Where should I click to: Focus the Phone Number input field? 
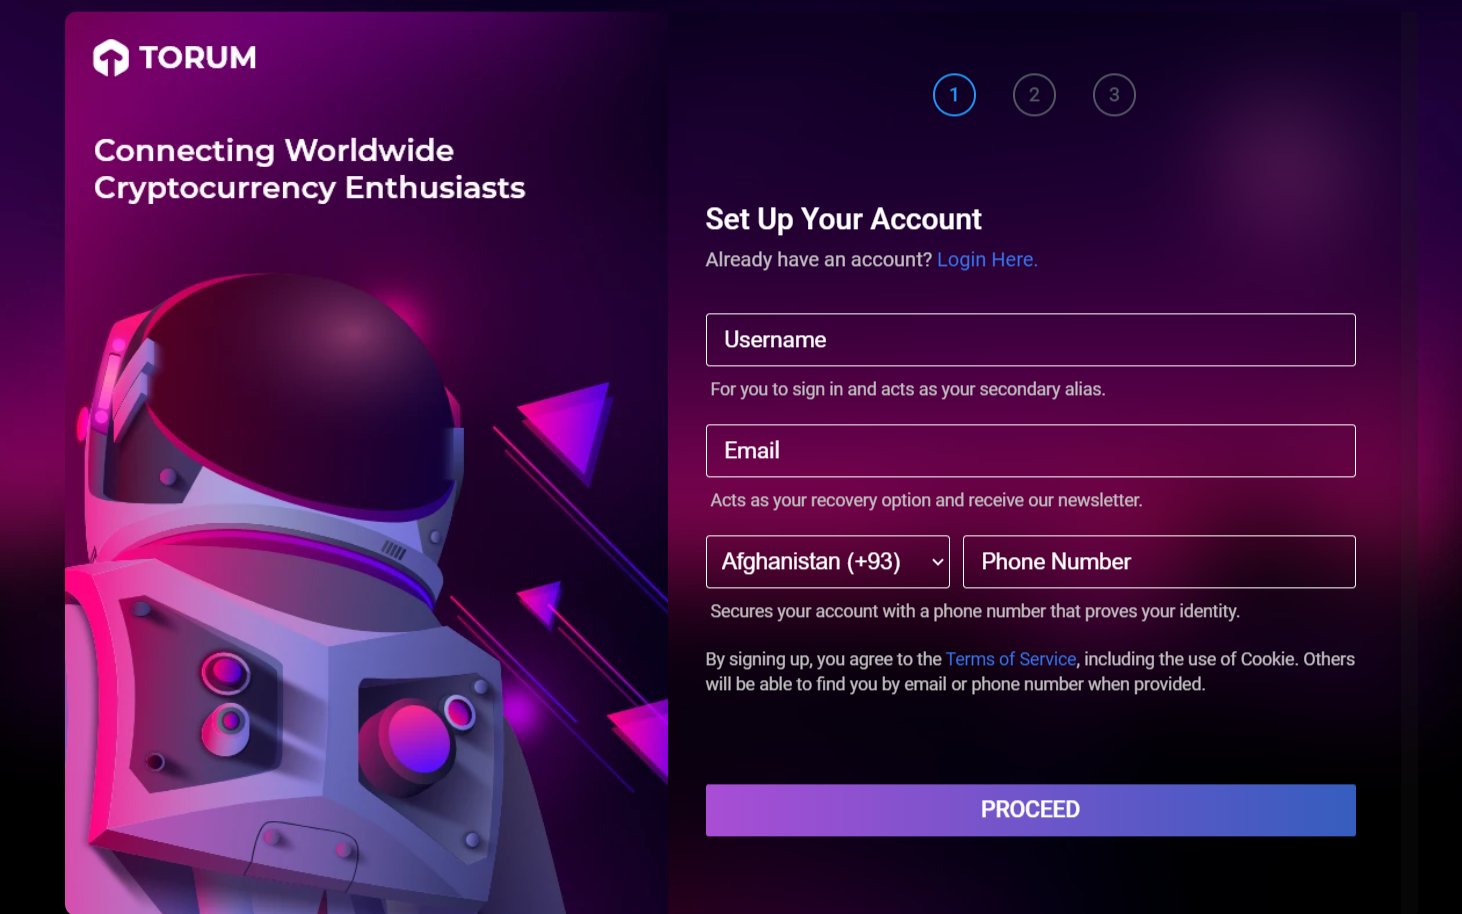1159,562
